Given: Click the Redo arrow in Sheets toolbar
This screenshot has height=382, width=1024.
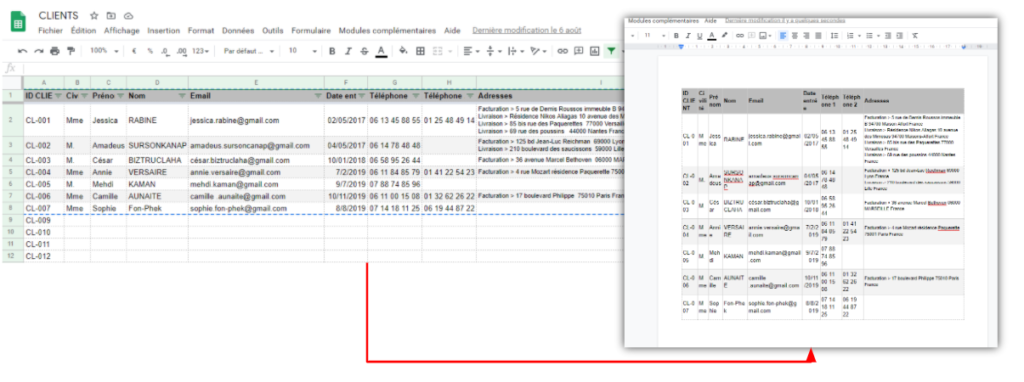Looking at the screenshot, I should [x=38, y=51].
